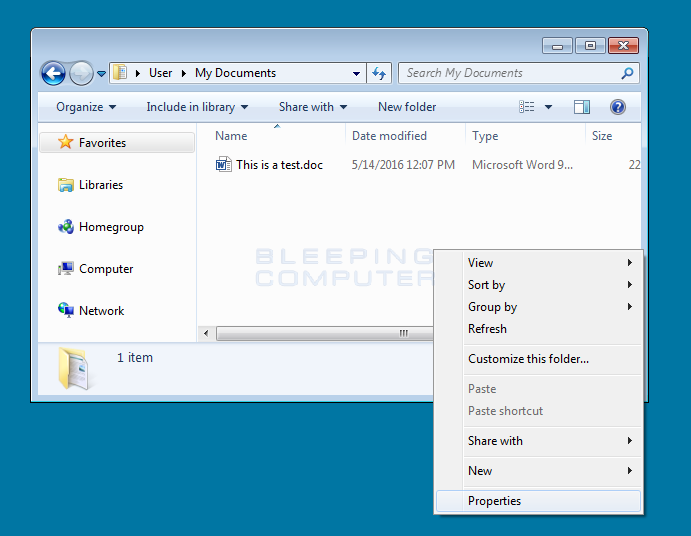This screenshot has height=536, width=691.
Task: Choose Properties from the context menu
Action: (539, 501)
